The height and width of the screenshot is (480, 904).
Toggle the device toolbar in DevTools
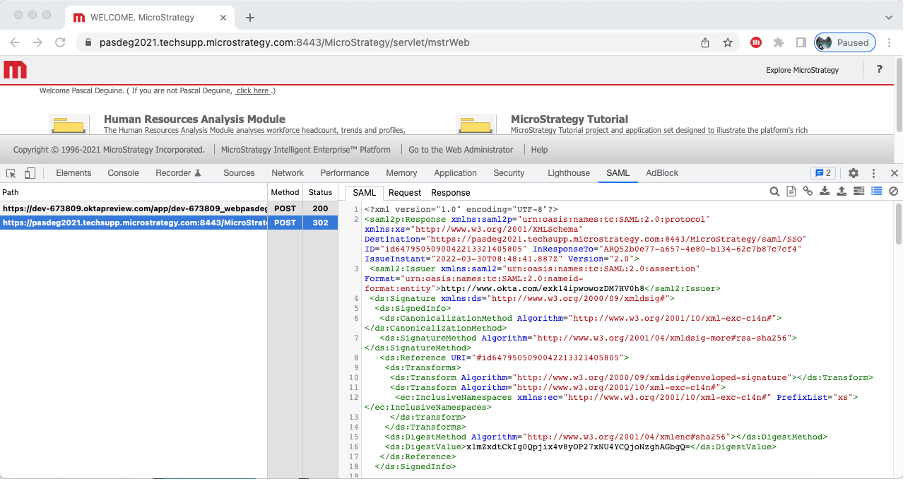click(x=30, y=173)
